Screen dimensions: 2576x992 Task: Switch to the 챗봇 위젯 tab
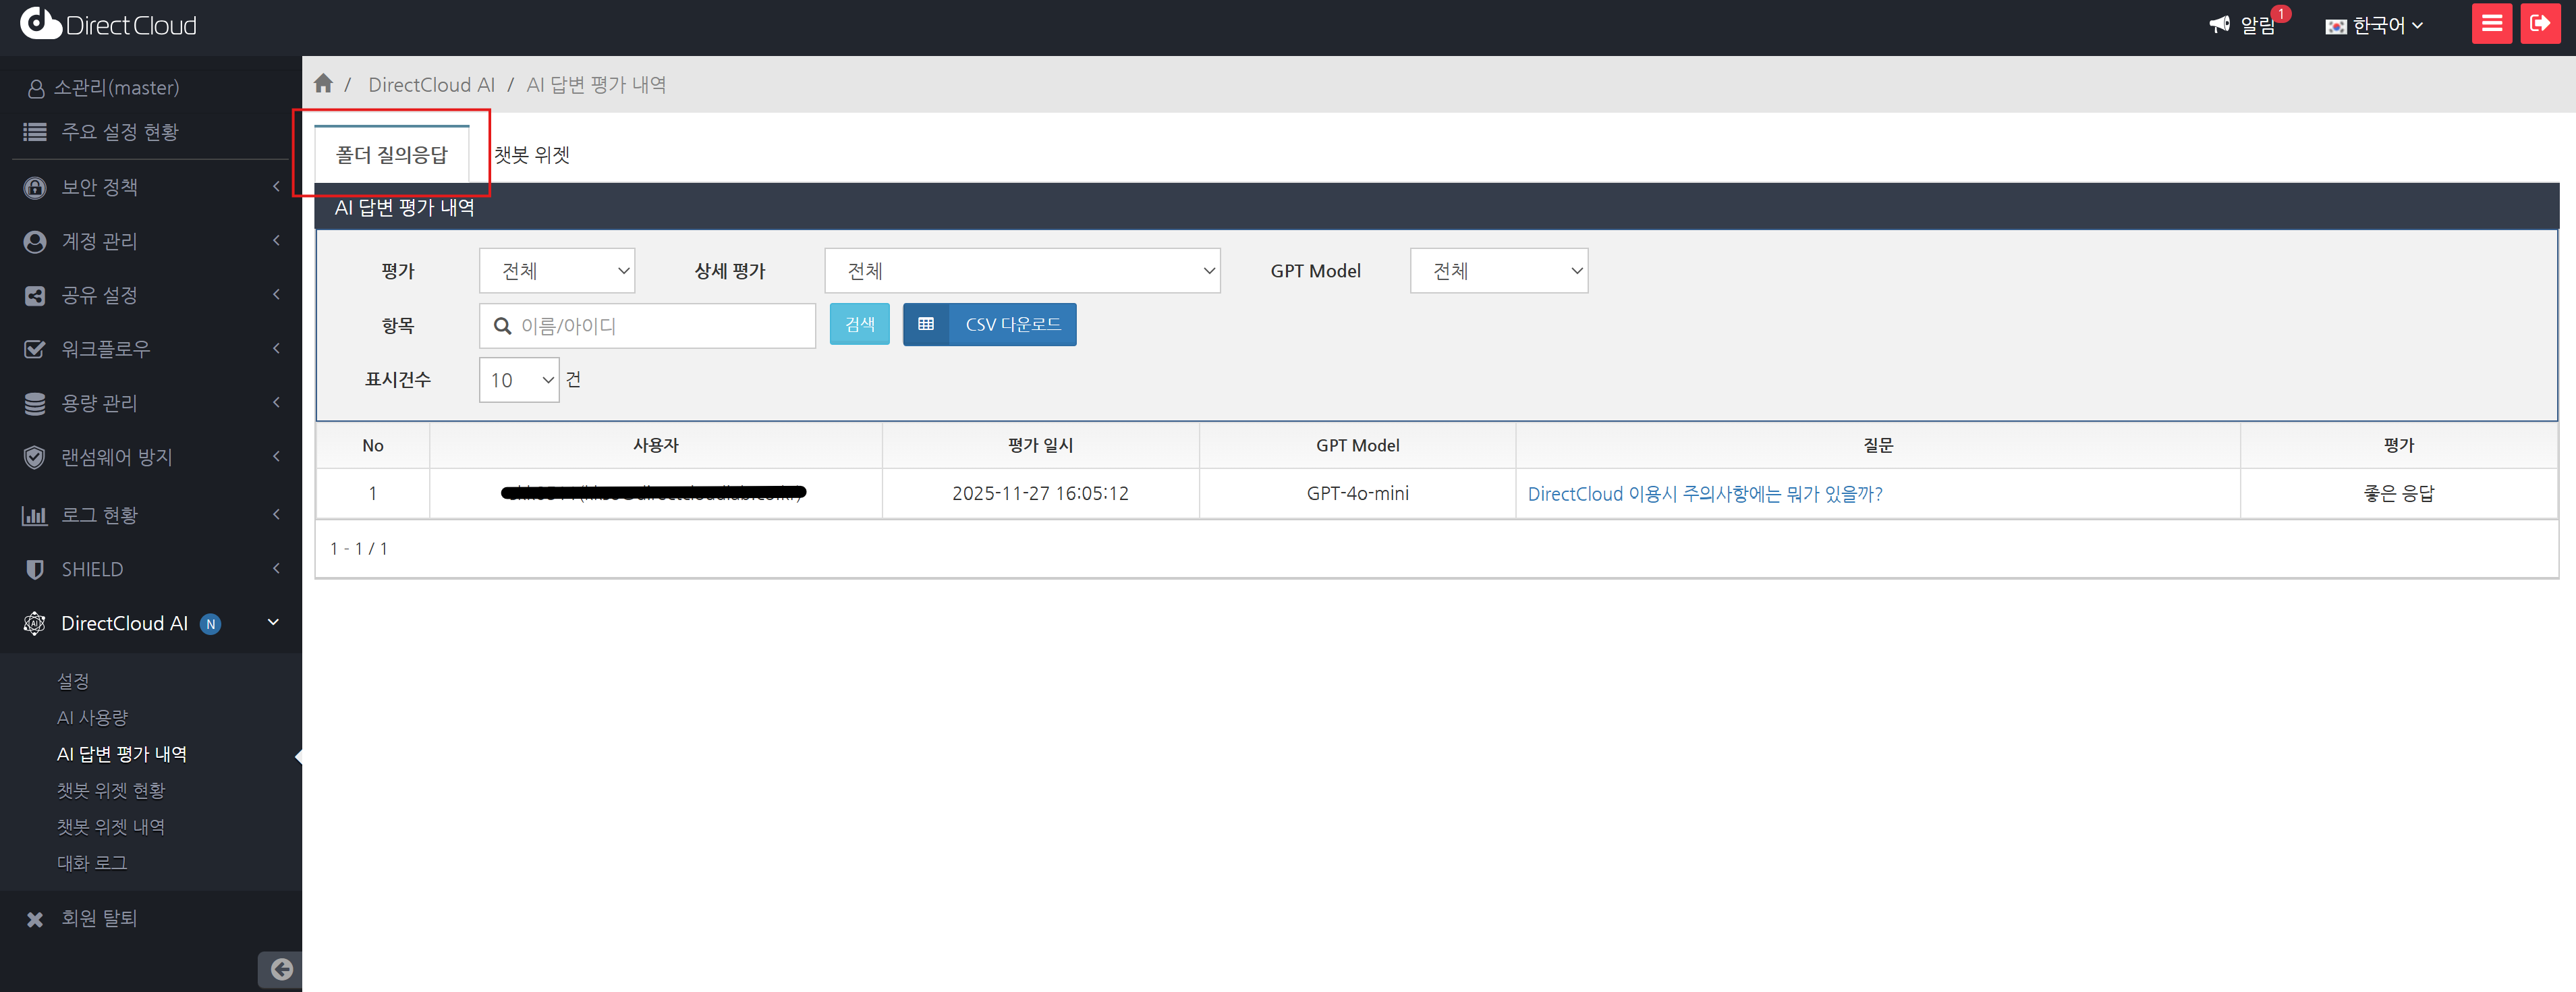(x=531, y=155)
